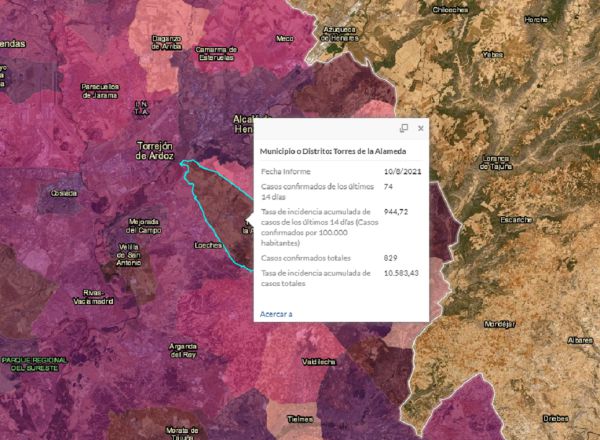Click the Loranca de Tajuña label
The height and width of the screenshot is (440, 600).
tap(496, 163)
